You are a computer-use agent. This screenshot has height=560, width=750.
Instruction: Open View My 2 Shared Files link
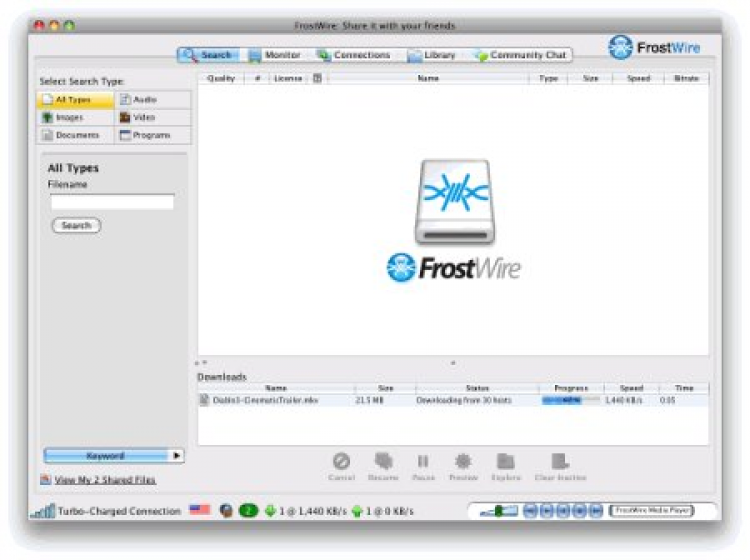(x=105, y=480)
